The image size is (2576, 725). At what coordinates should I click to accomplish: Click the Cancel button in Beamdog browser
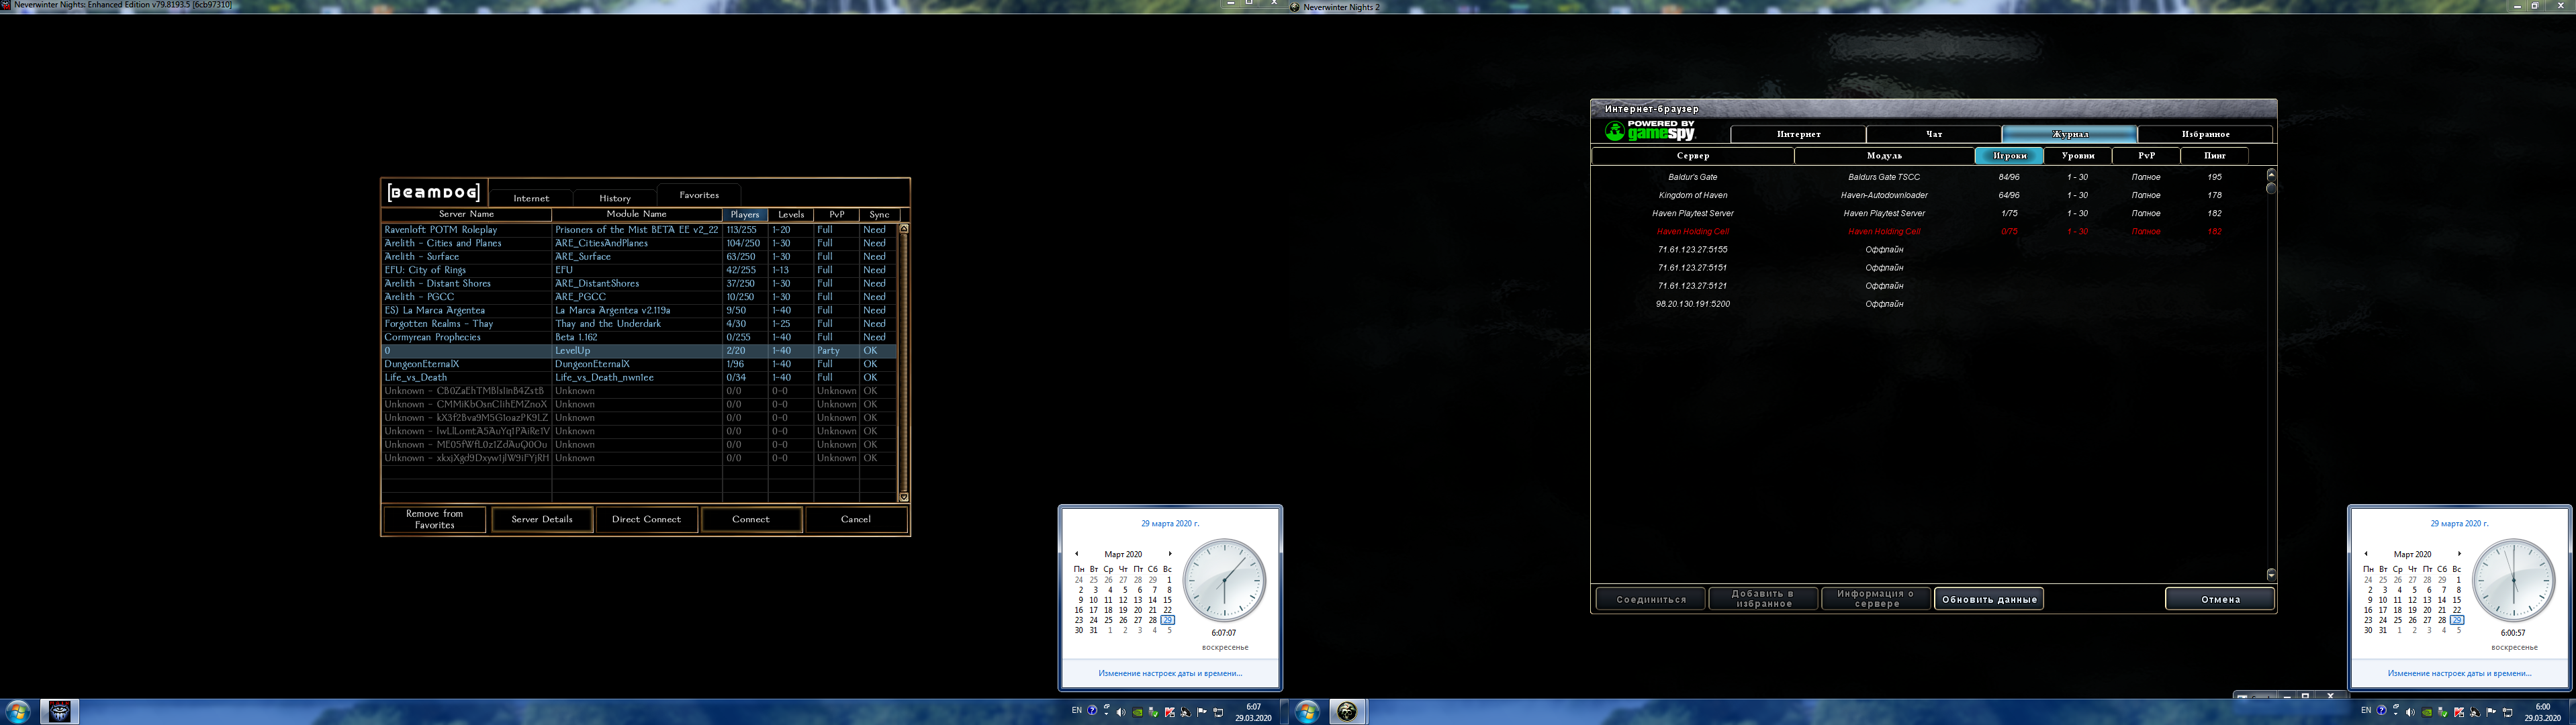(x=856, y=519)
